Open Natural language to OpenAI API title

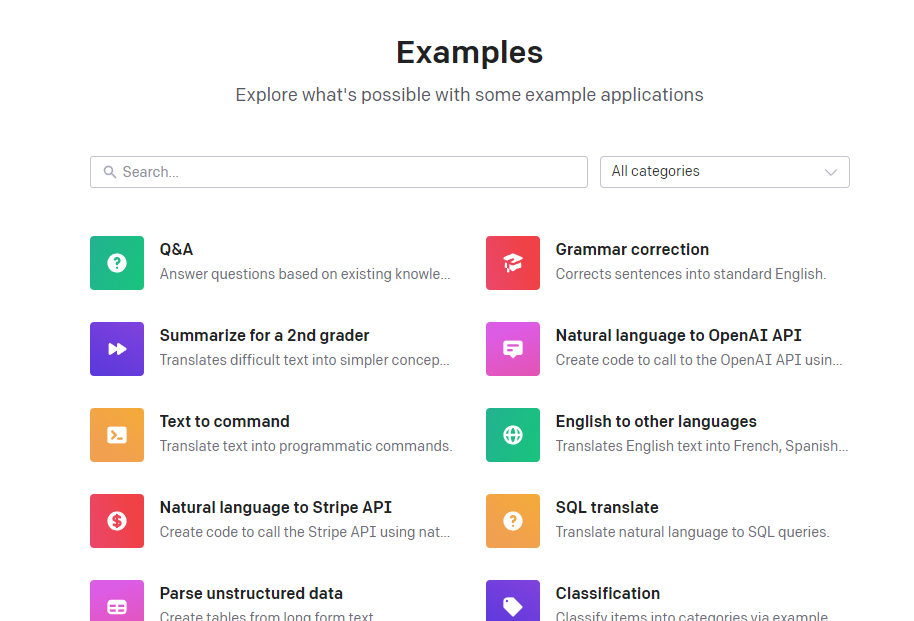678,336
